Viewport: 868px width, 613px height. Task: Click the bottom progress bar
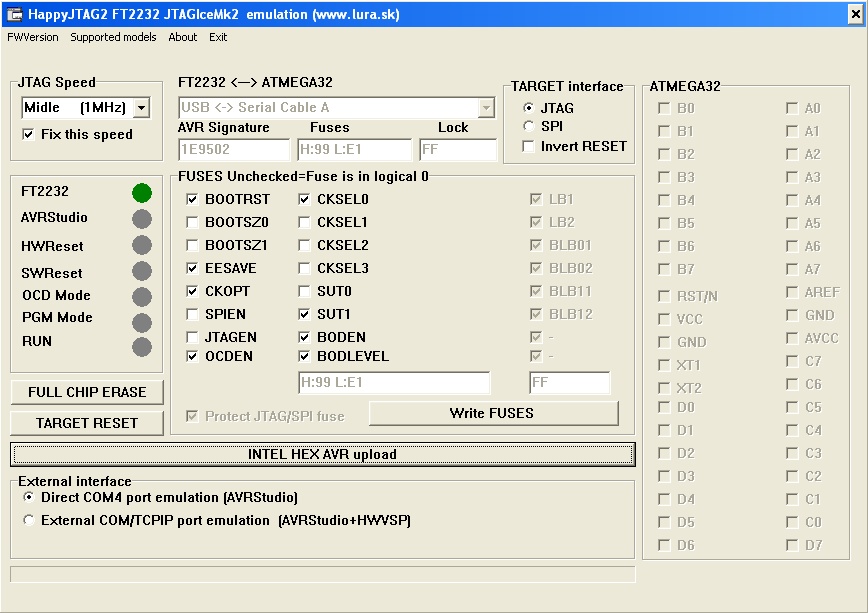(323, 574)
